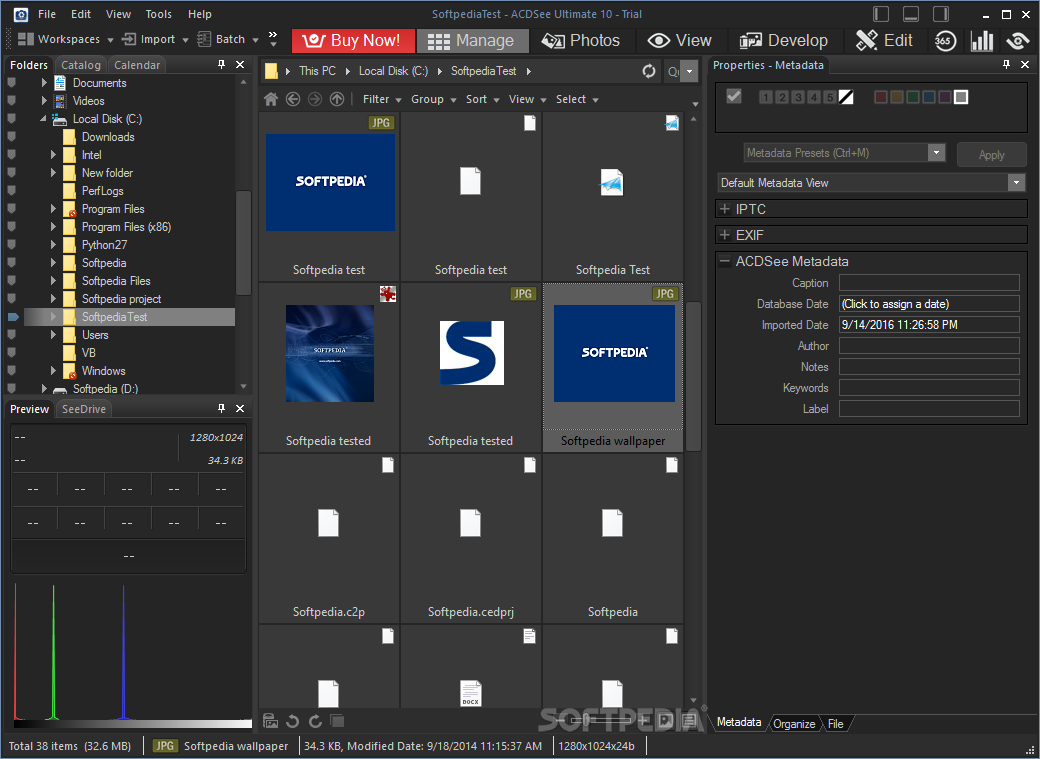Switch to the Organize tab
This screenshot has width=1040, height=759.
pos(794,724)
